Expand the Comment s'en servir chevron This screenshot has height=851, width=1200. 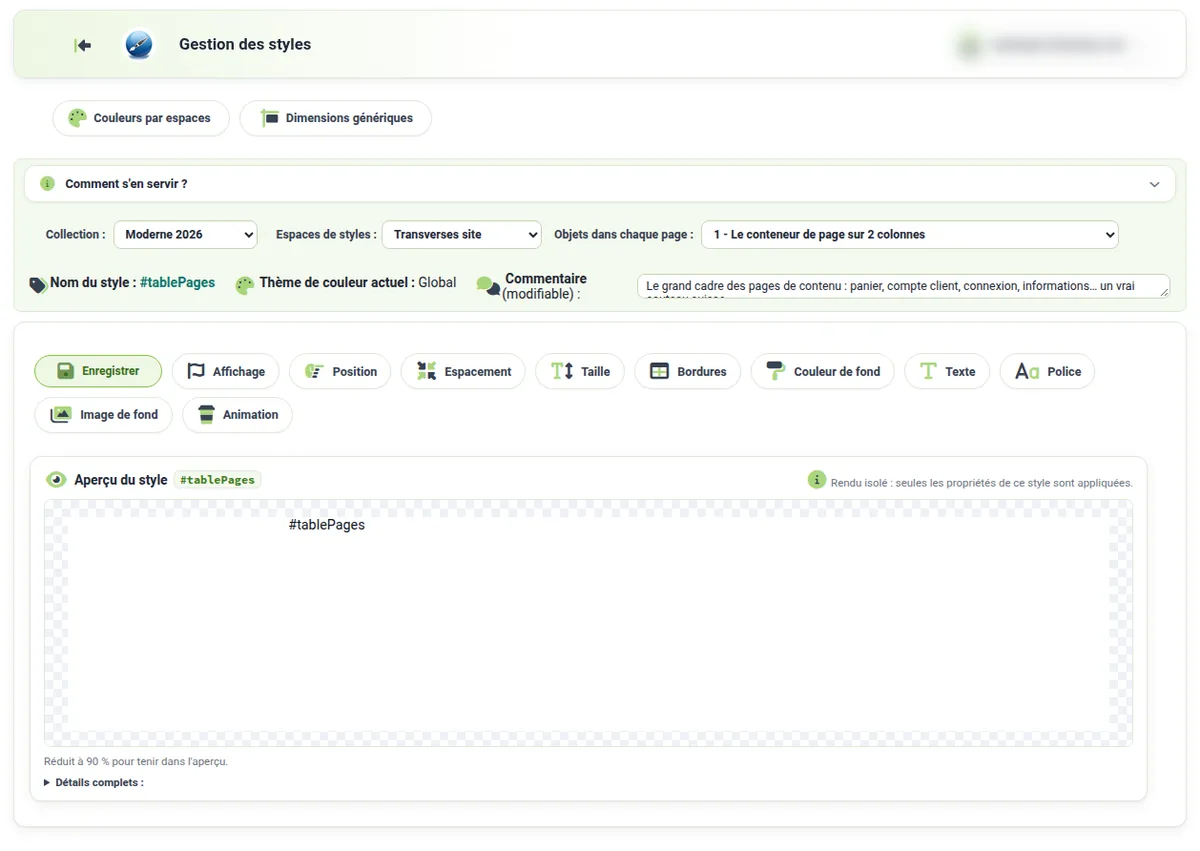pos(1155,185)
